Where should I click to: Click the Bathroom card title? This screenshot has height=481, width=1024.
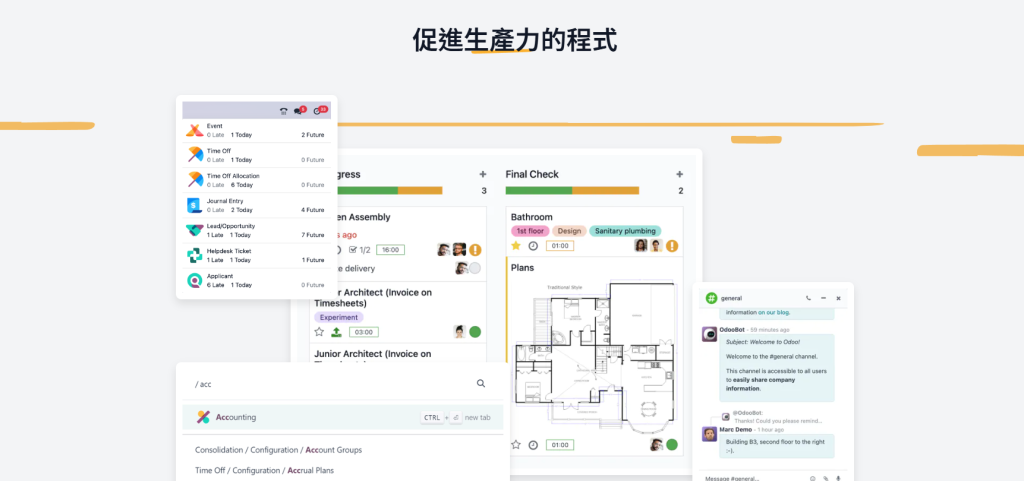coord(532,217)
